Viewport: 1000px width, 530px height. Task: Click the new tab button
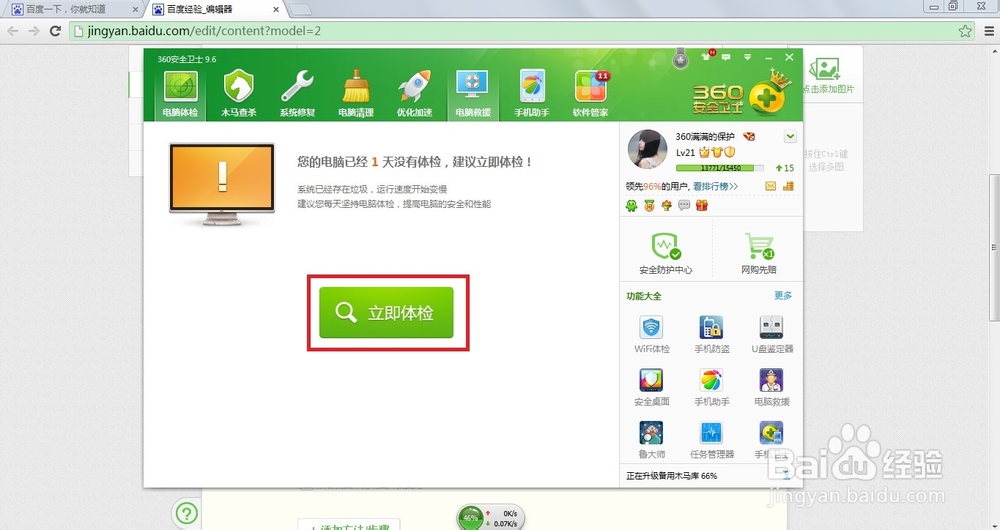tap(300, 9)
